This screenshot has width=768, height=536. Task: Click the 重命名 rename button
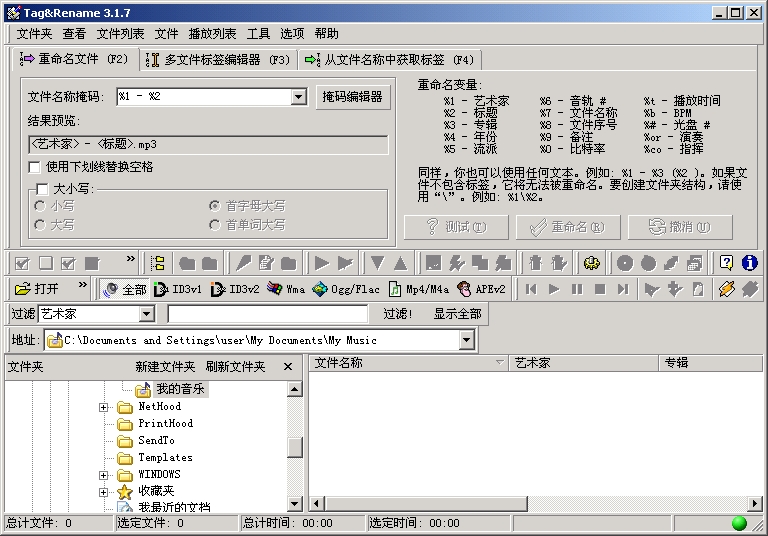pos(568,227)
